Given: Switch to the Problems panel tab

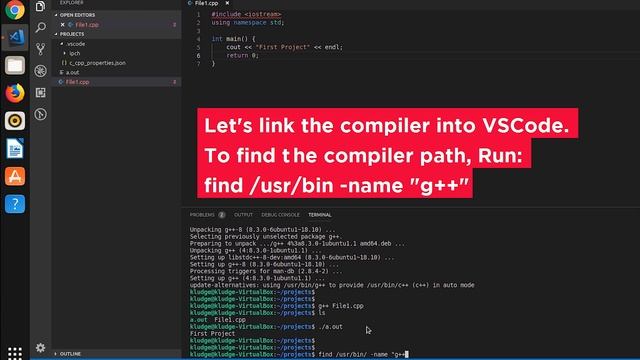Looking at the screenshot, I should [202, 215].
